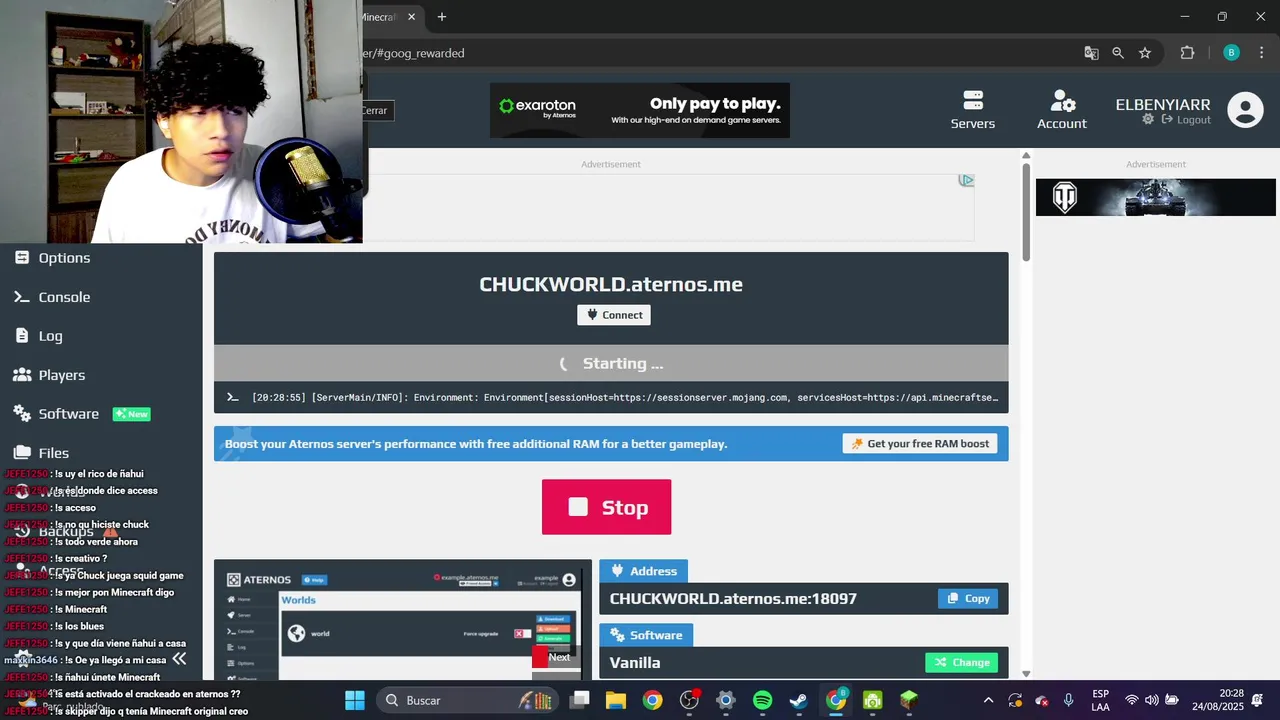Open the Chrome profile B avatar
Viewport: 1280px width, 720px height.
point(1232,53)
